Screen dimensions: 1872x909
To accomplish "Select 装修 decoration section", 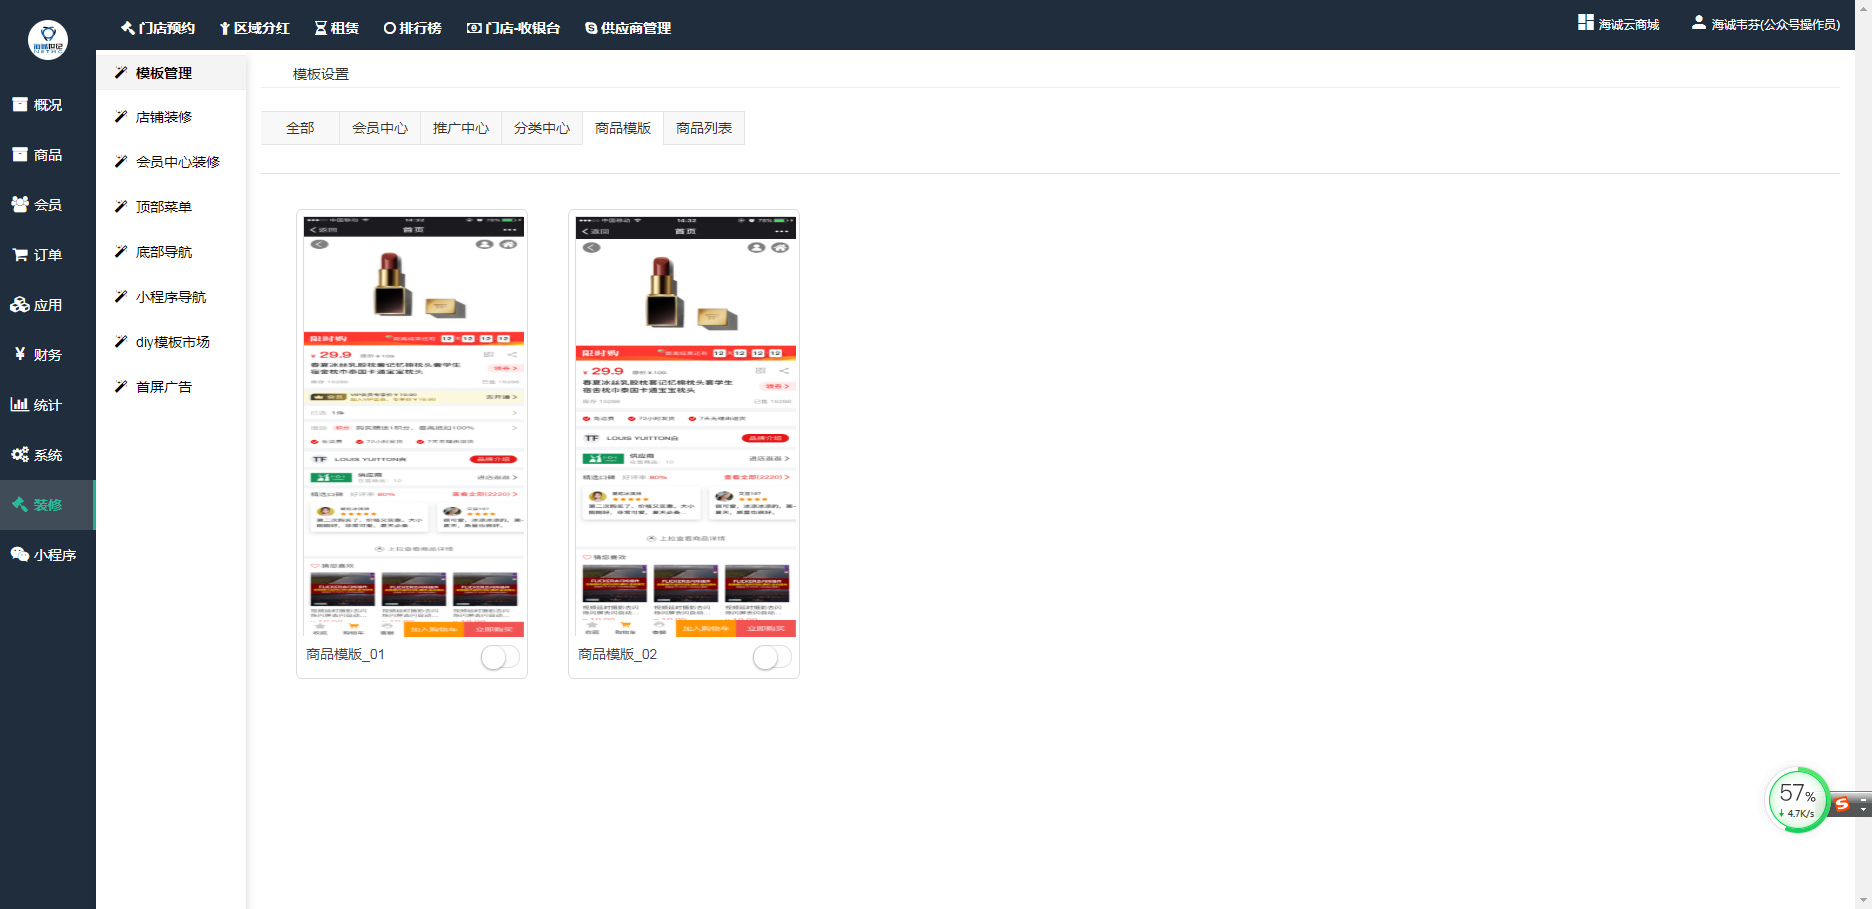I will pos(48,505).
